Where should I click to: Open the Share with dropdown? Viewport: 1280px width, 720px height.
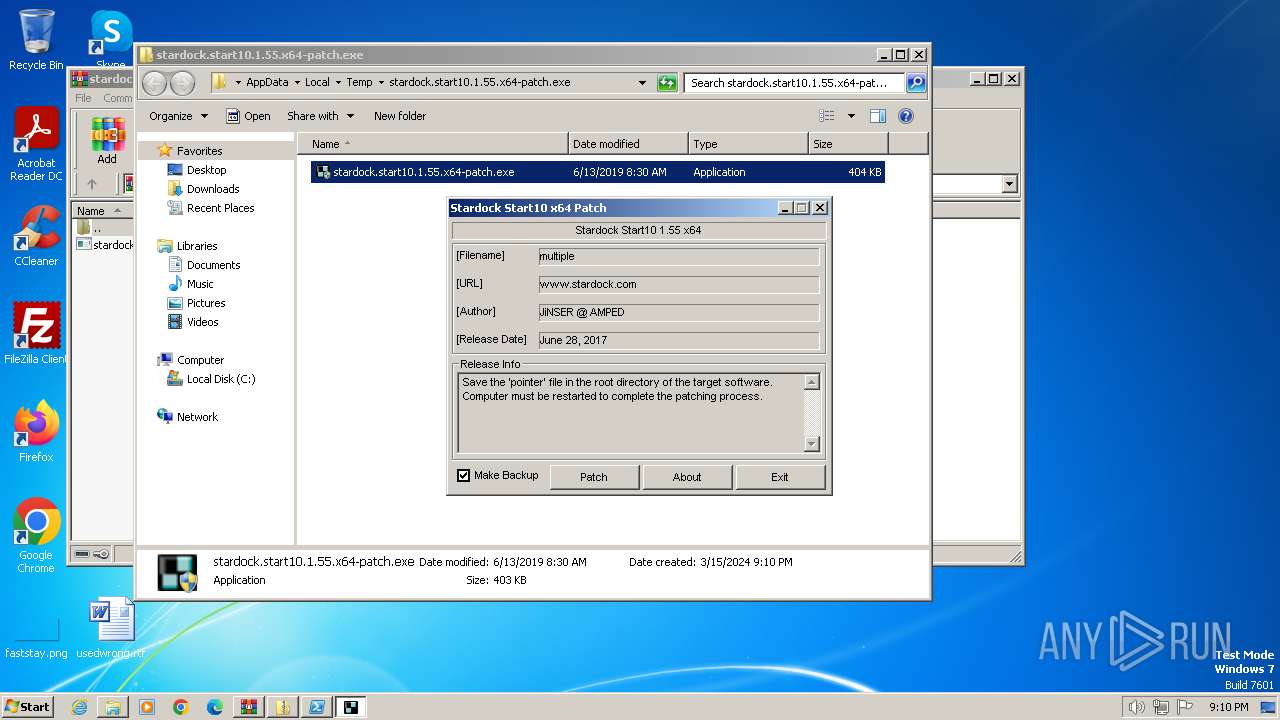pyautogui.click(x=319, y=116)
